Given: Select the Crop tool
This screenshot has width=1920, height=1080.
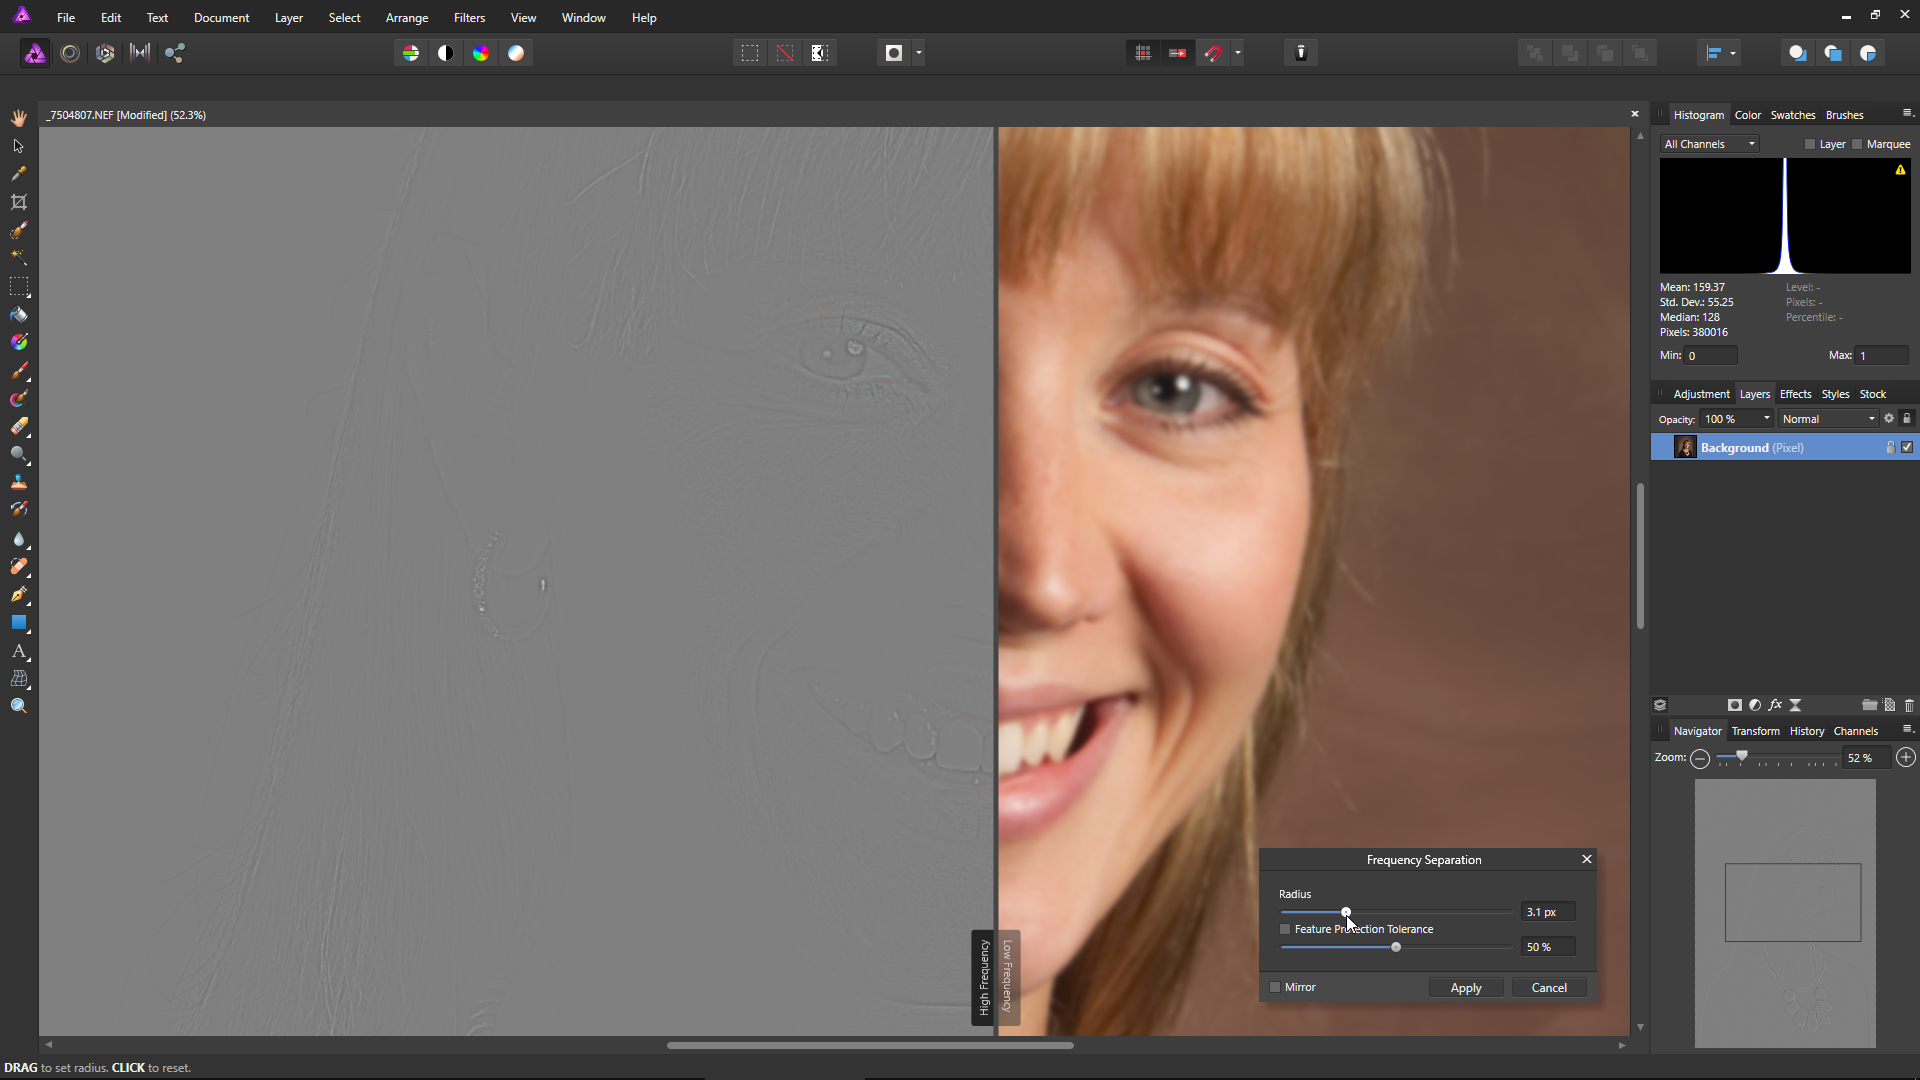Looking at the screenshot, I should (x=19, y=202).
